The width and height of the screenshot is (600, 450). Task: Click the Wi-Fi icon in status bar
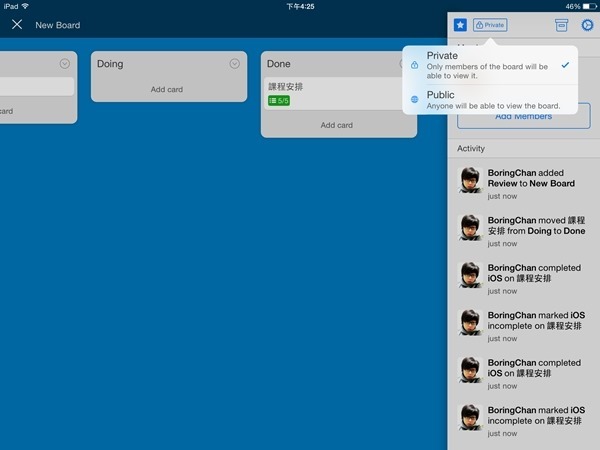tap(25, 6)
